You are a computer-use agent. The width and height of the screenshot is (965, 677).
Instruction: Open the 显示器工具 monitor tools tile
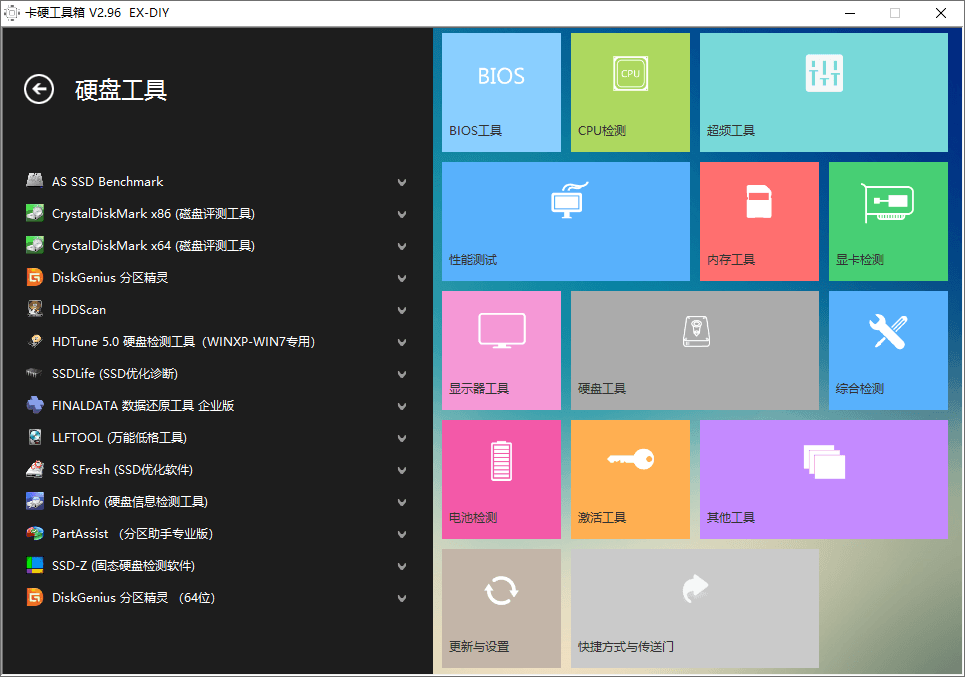coord(500,350)
